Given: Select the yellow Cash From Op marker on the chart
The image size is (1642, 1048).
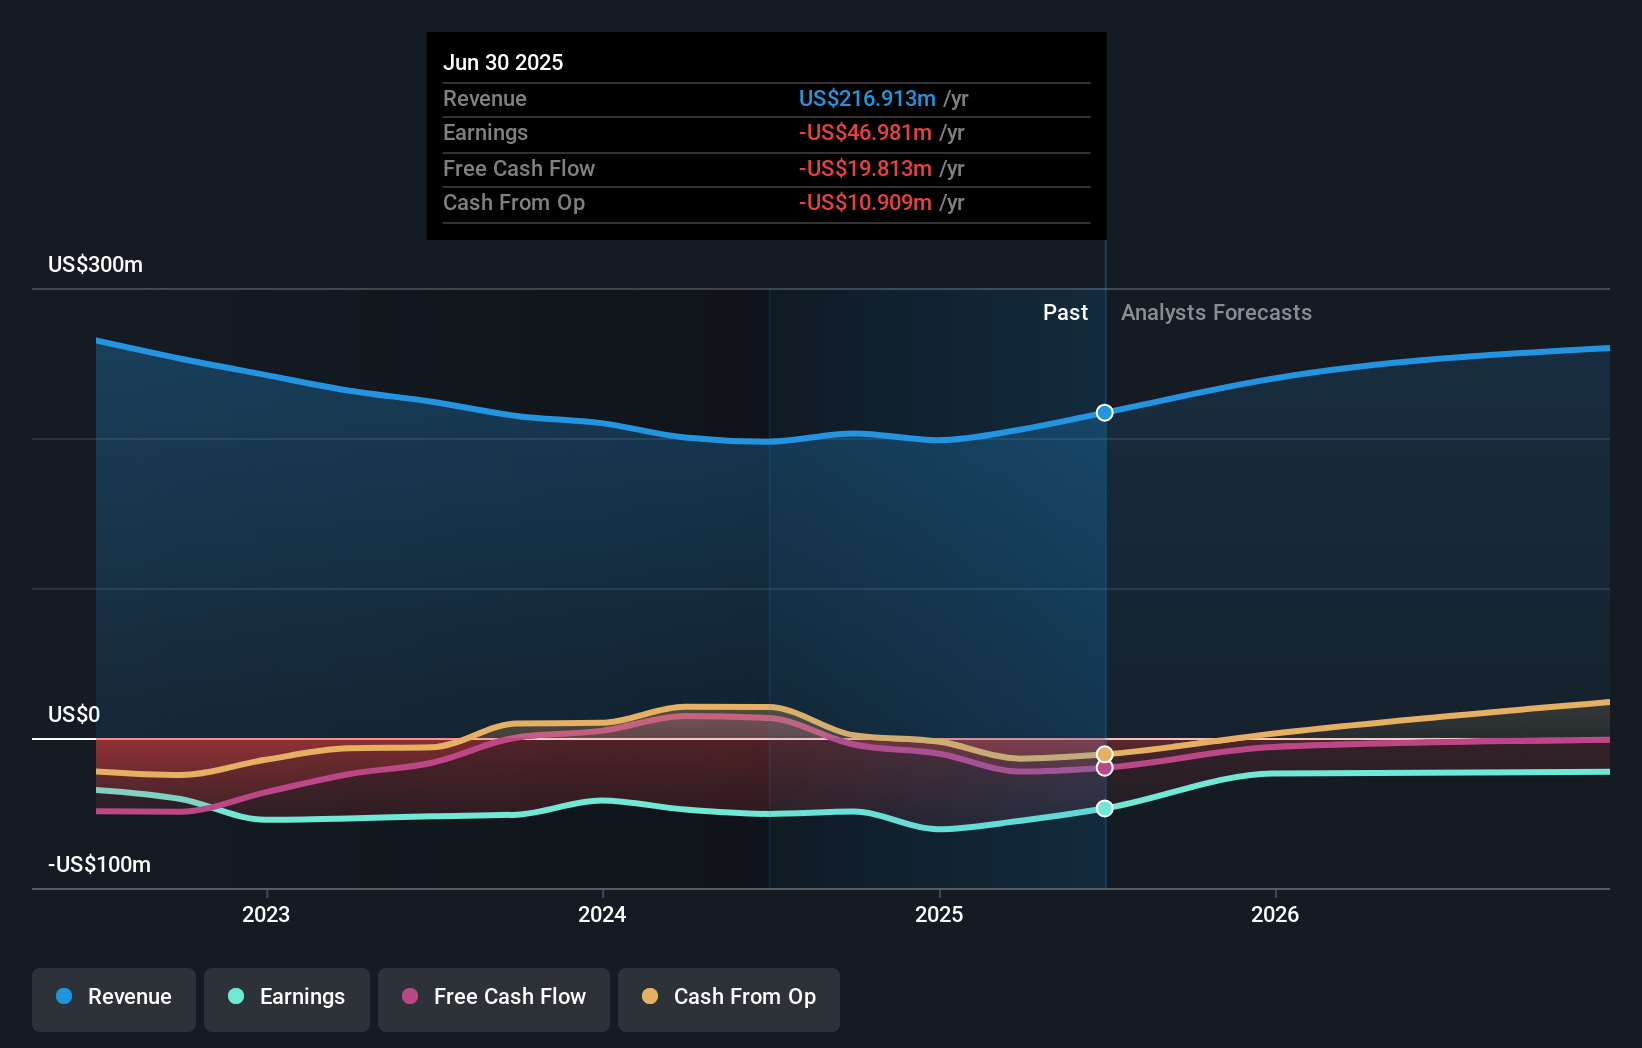Looking at the screenshot, I should tap(1104, 754).
